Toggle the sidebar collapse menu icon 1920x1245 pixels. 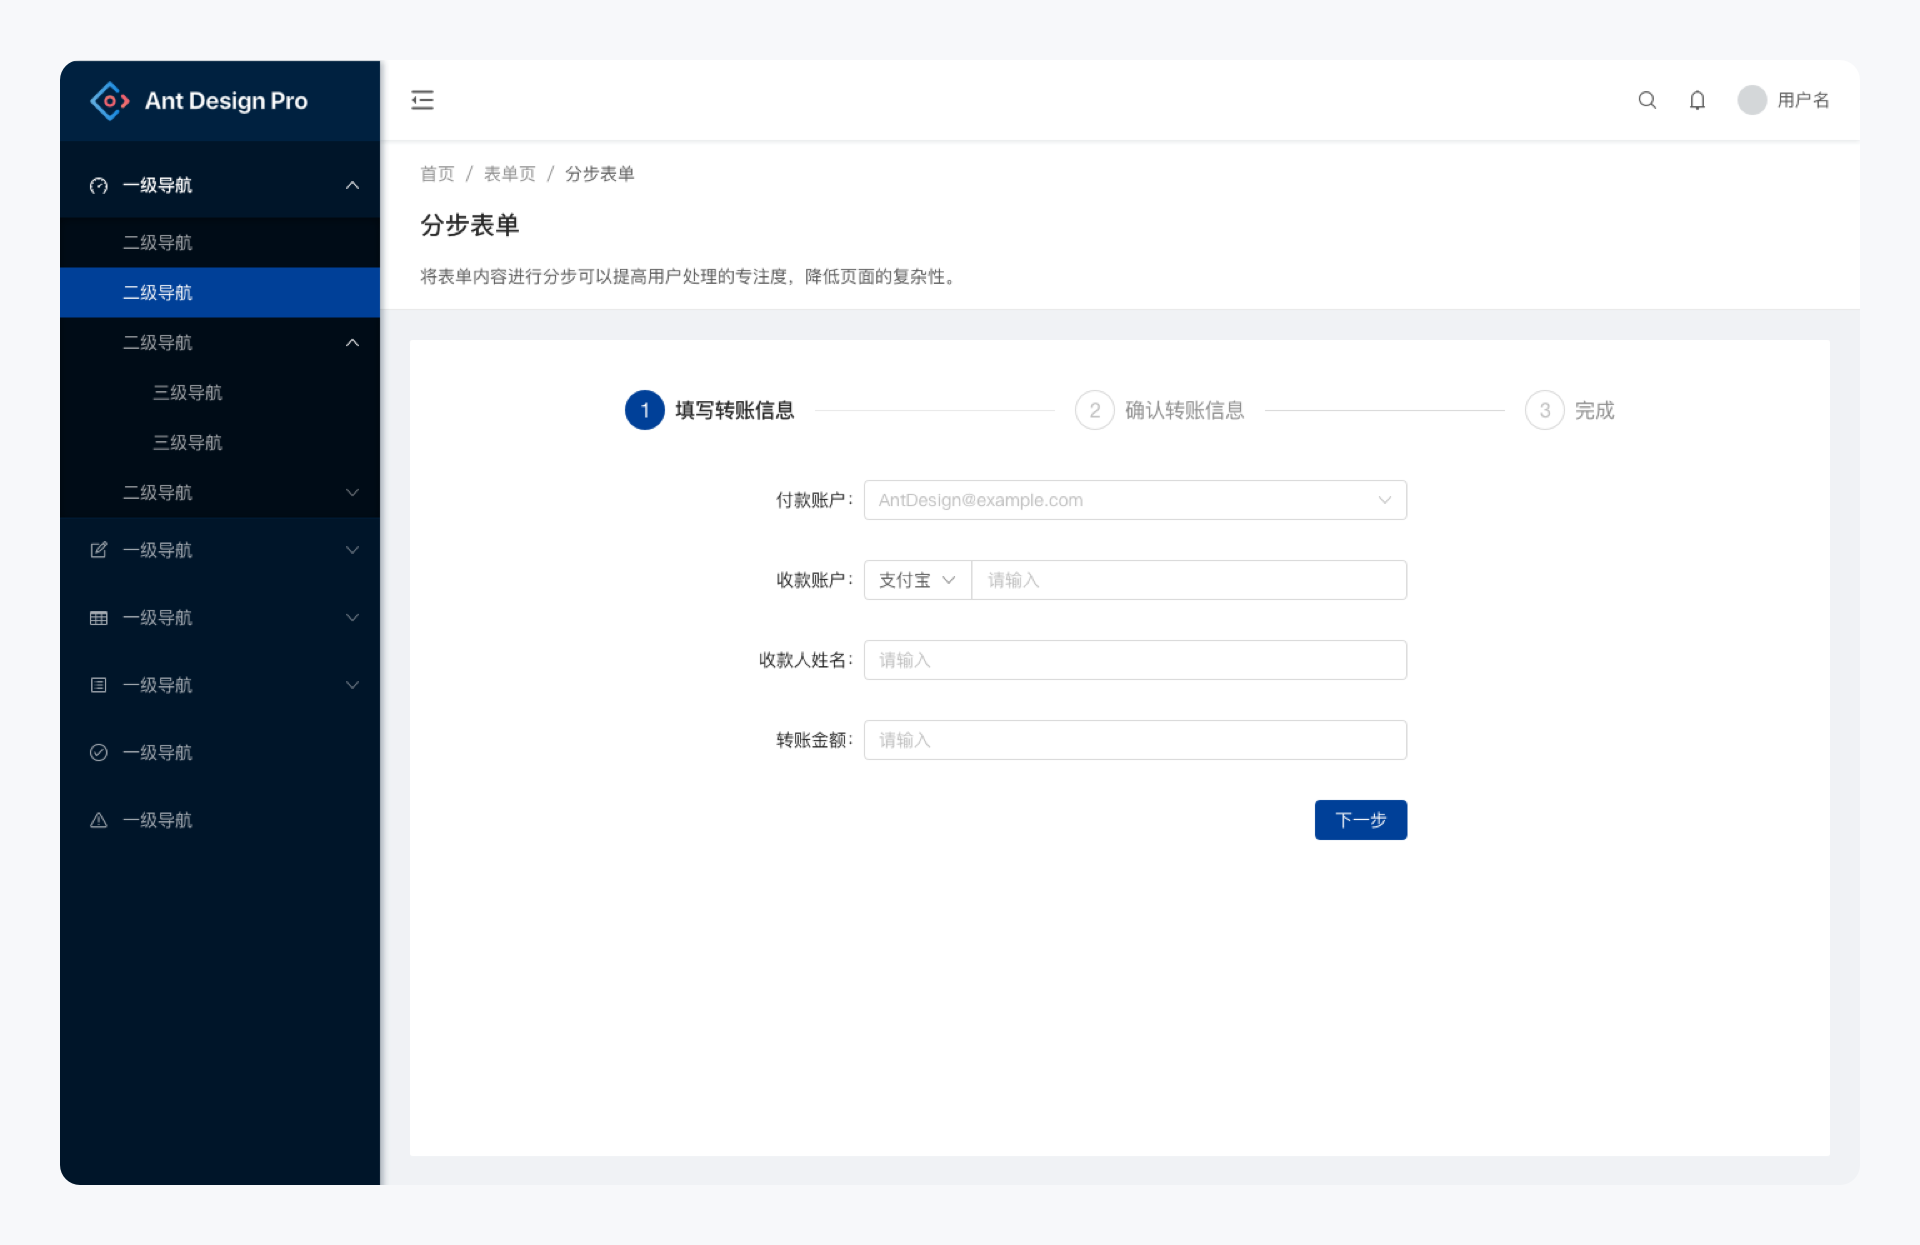coord(422,100)
